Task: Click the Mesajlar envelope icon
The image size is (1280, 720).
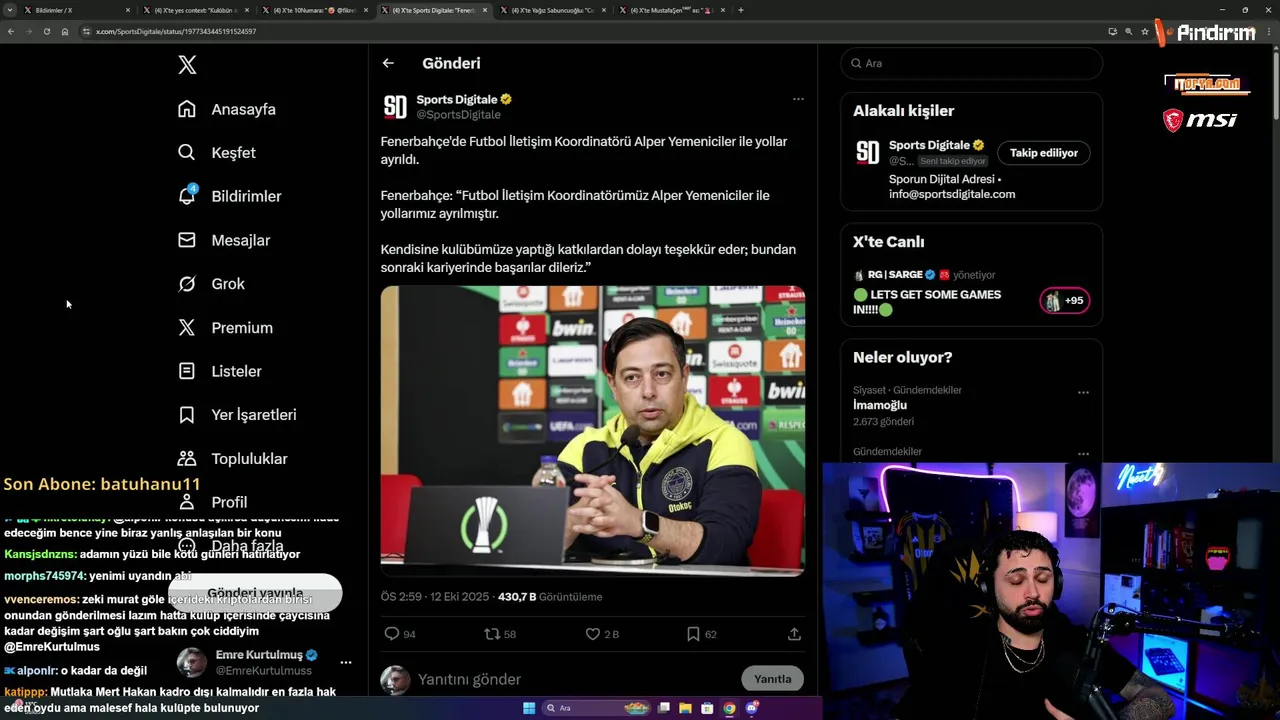Action: point(187,240)
